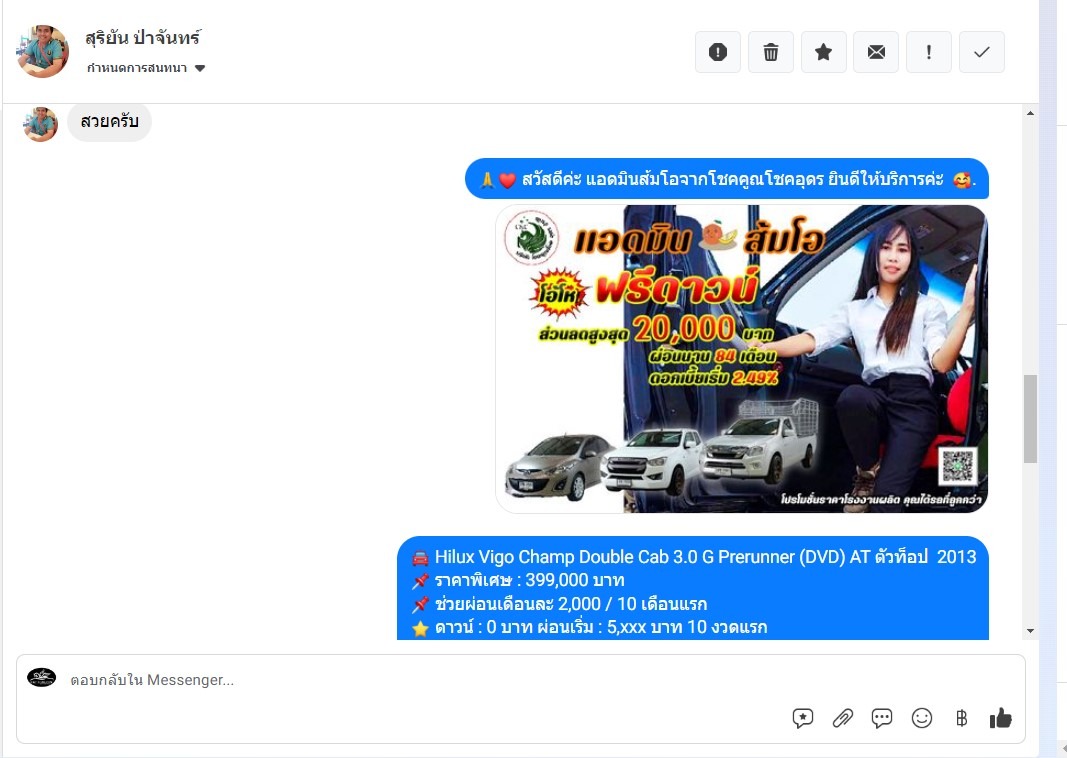The height and width of the screenshot is (758, 1067).
Task: Select the สวัสดีค่ะ admin greeting message
Action: 727,179
